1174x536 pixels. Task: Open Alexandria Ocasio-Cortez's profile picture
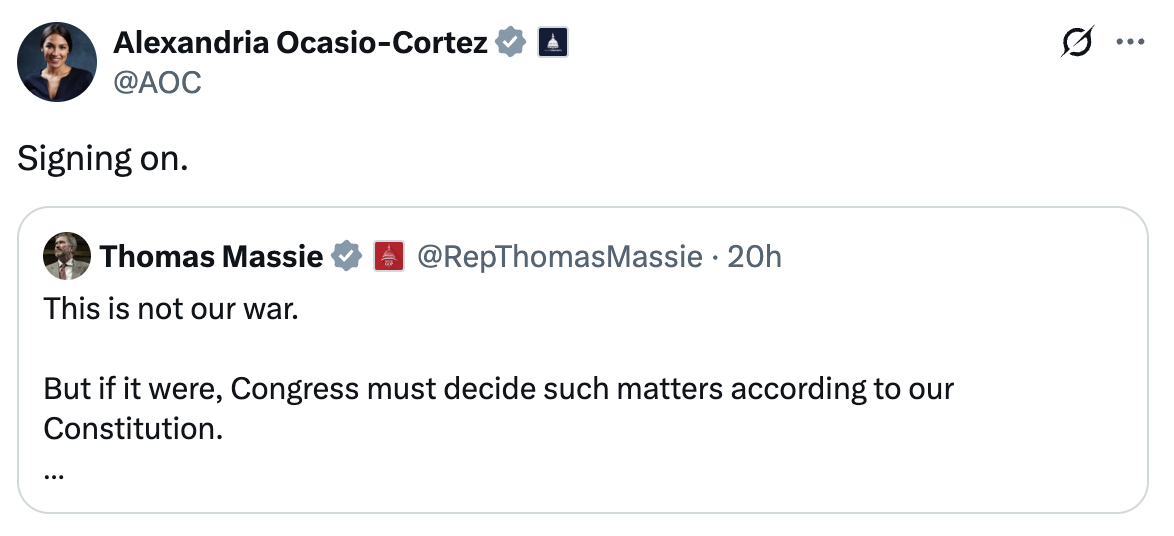tap(56, 61)
